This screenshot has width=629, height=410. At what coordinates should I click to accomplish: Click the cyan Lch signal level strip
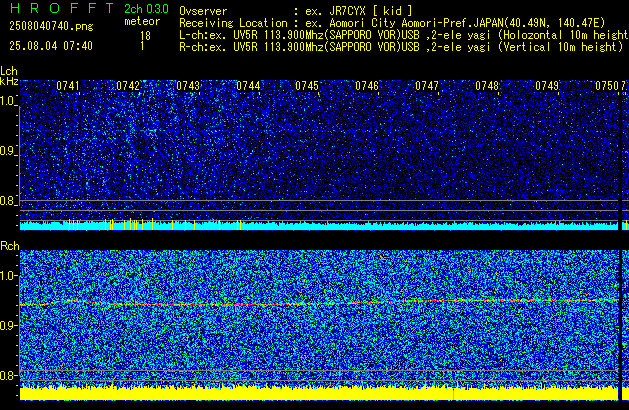click(319, 225)
